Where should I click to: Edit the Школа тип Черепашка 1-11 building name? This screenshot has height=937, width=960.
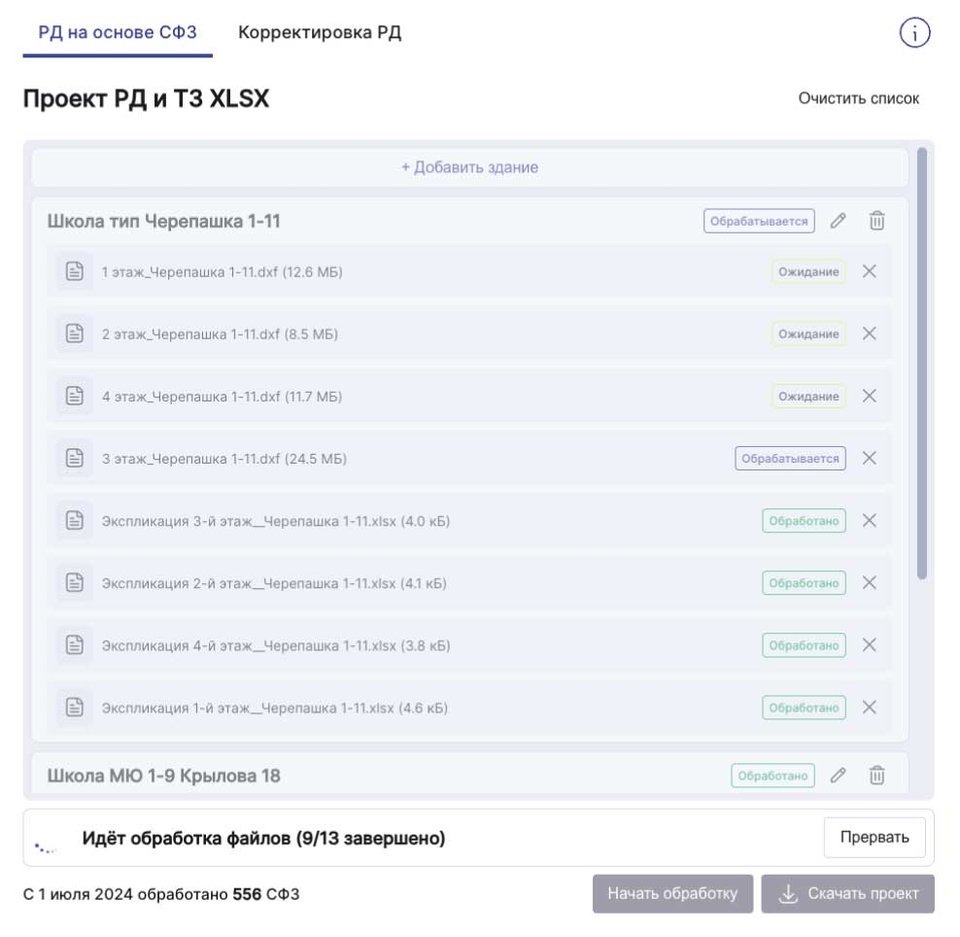coord(838,221)
